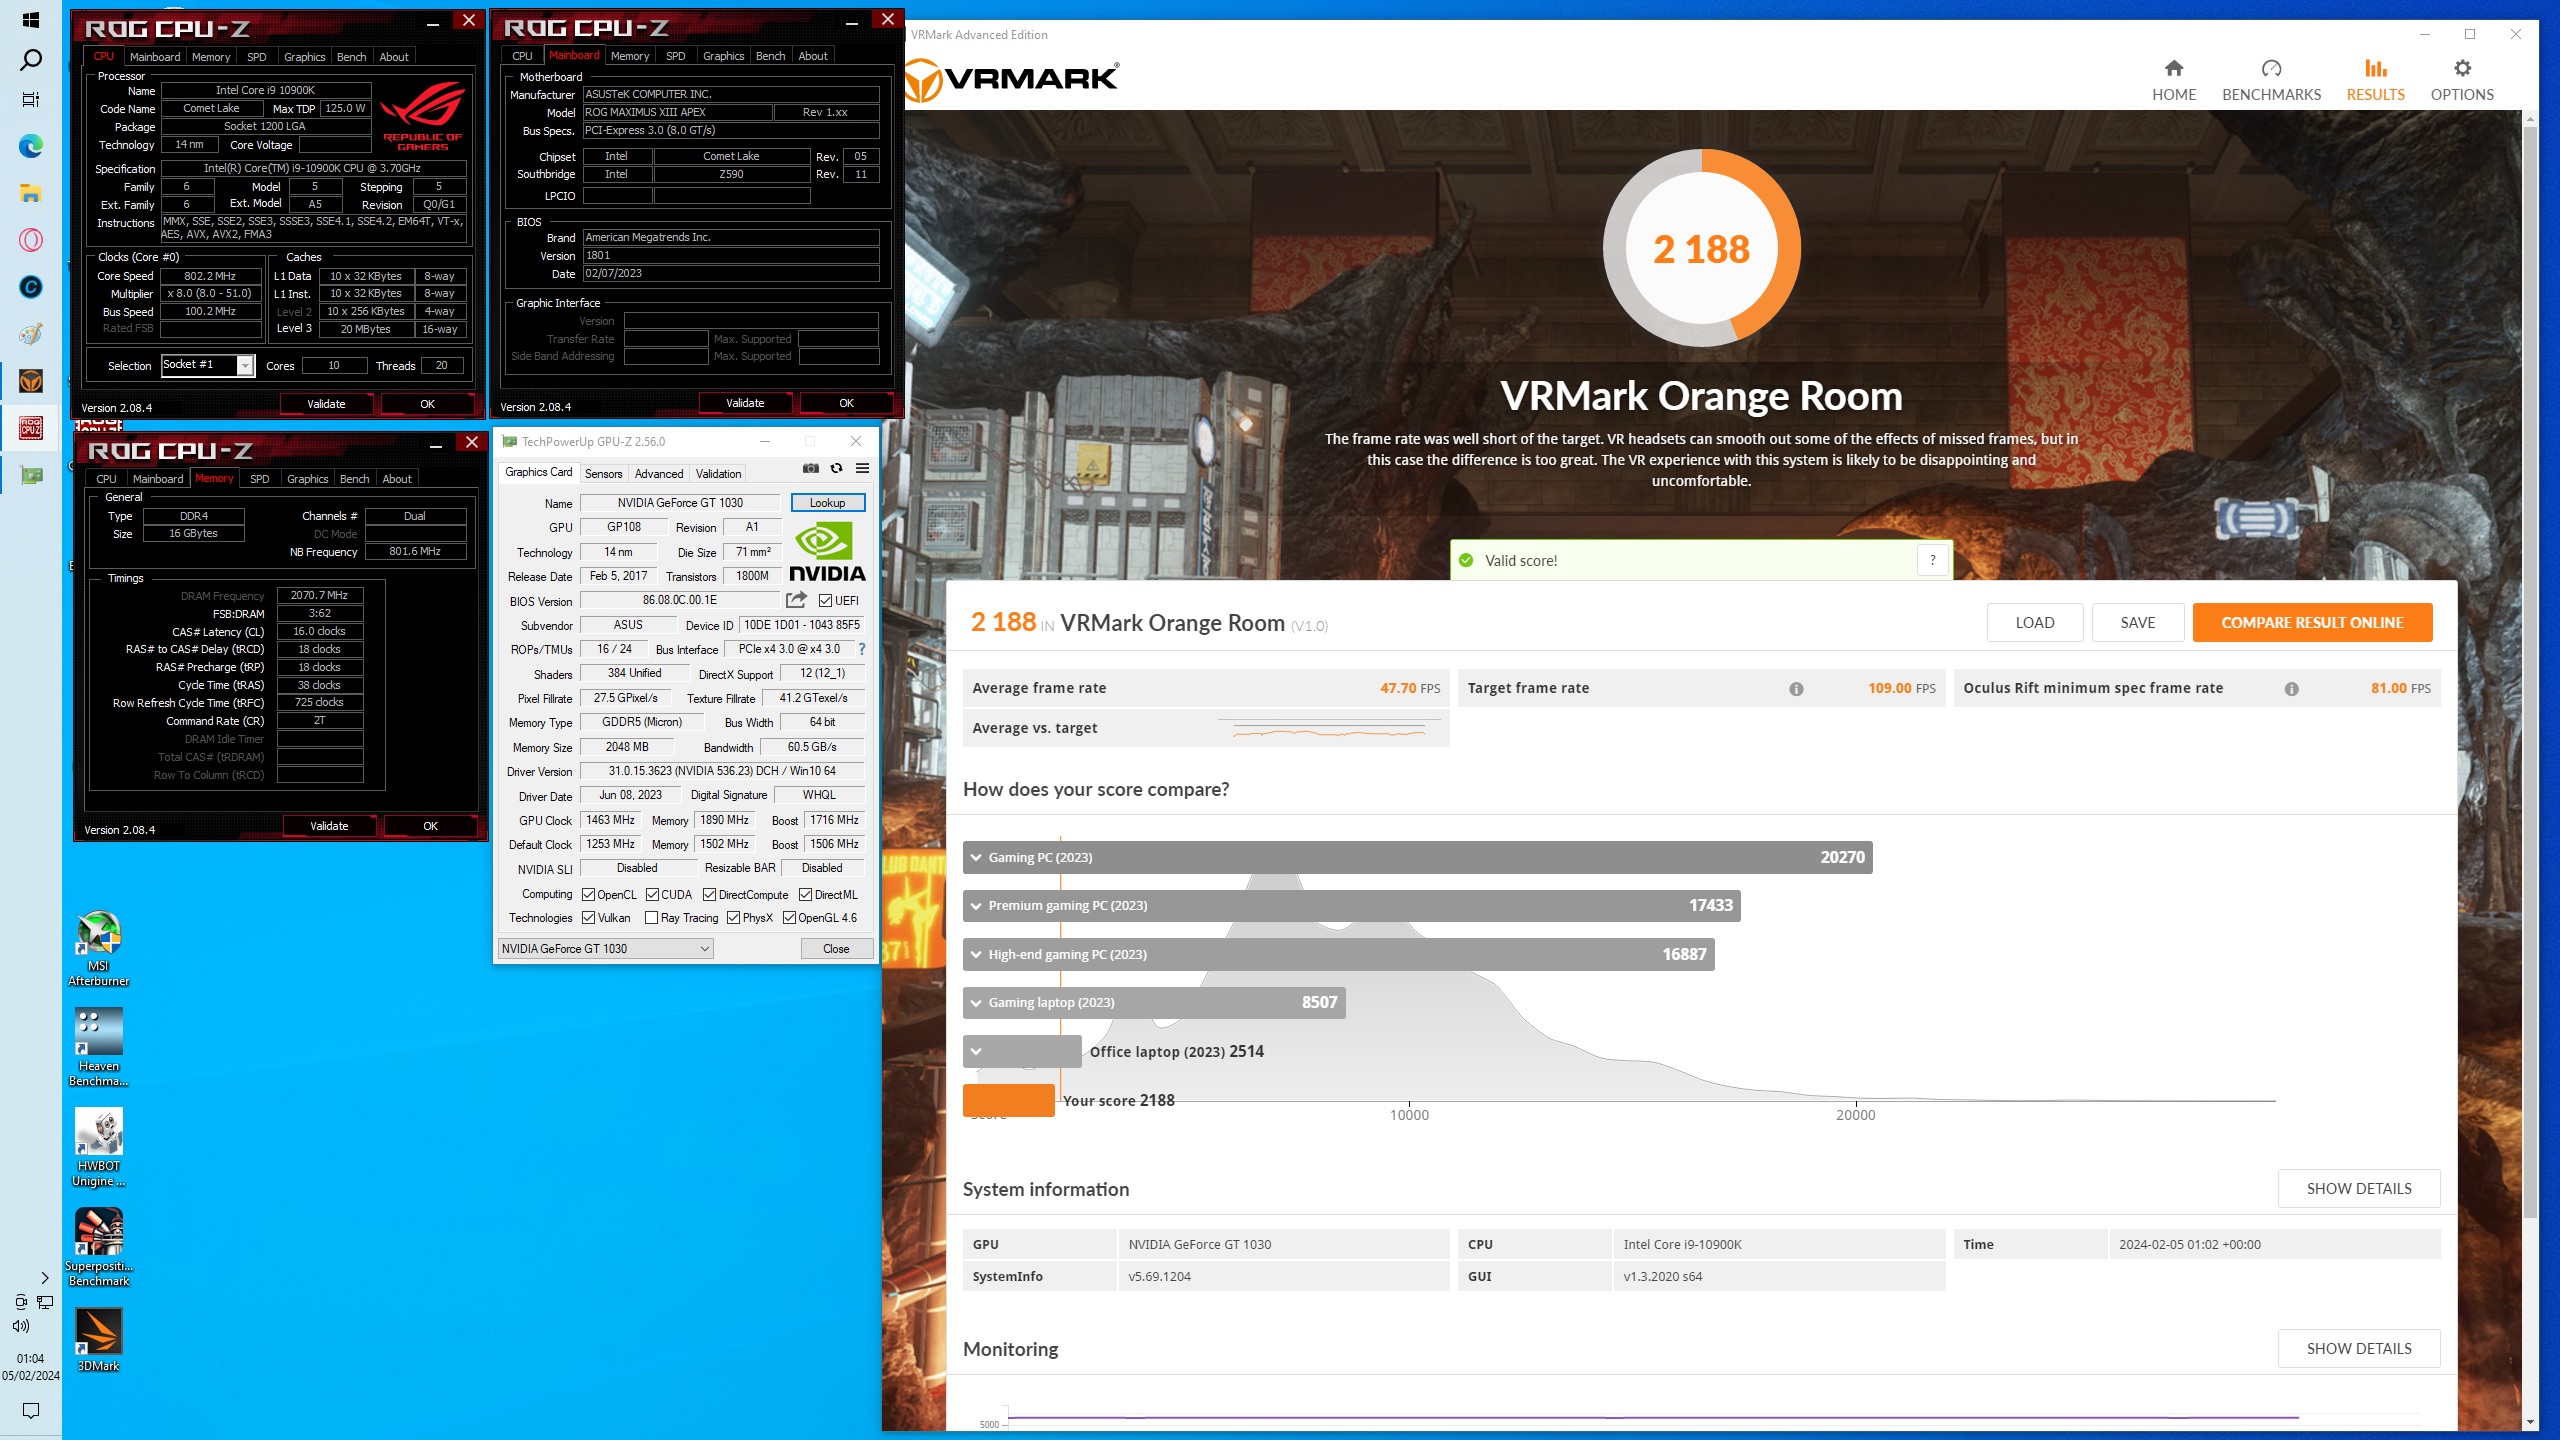
Task: Open the Socket #1 selection dropdown in CPU-Z
Action: point(208,365)
